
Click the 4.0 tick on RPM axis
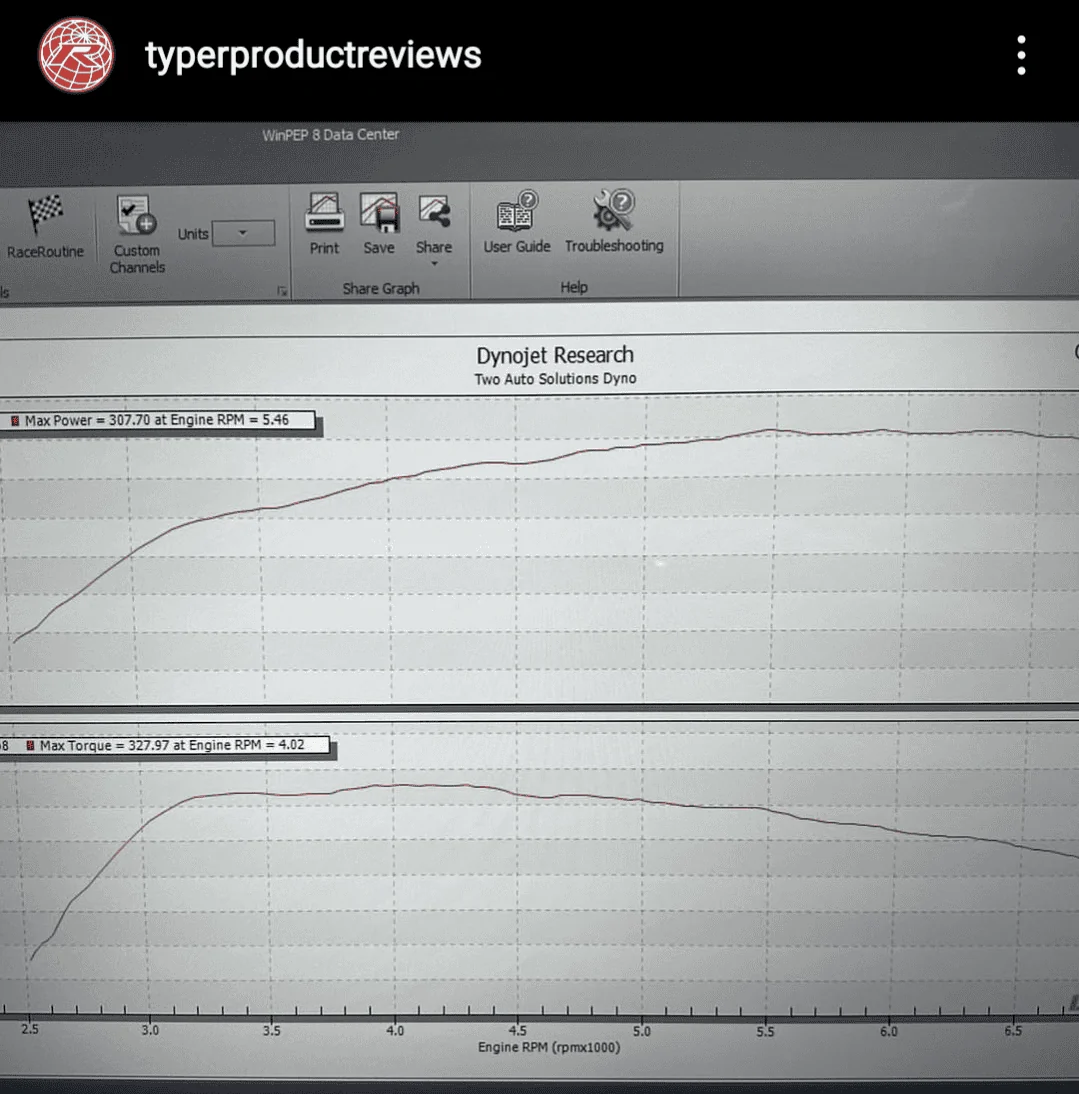(395, 1031)
